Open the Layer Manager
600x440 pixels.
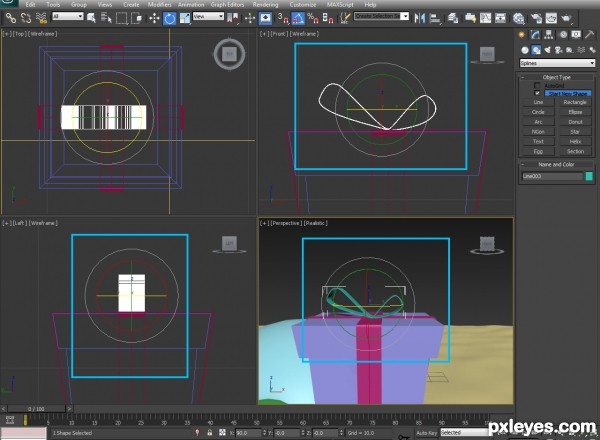tap(453, 18)
